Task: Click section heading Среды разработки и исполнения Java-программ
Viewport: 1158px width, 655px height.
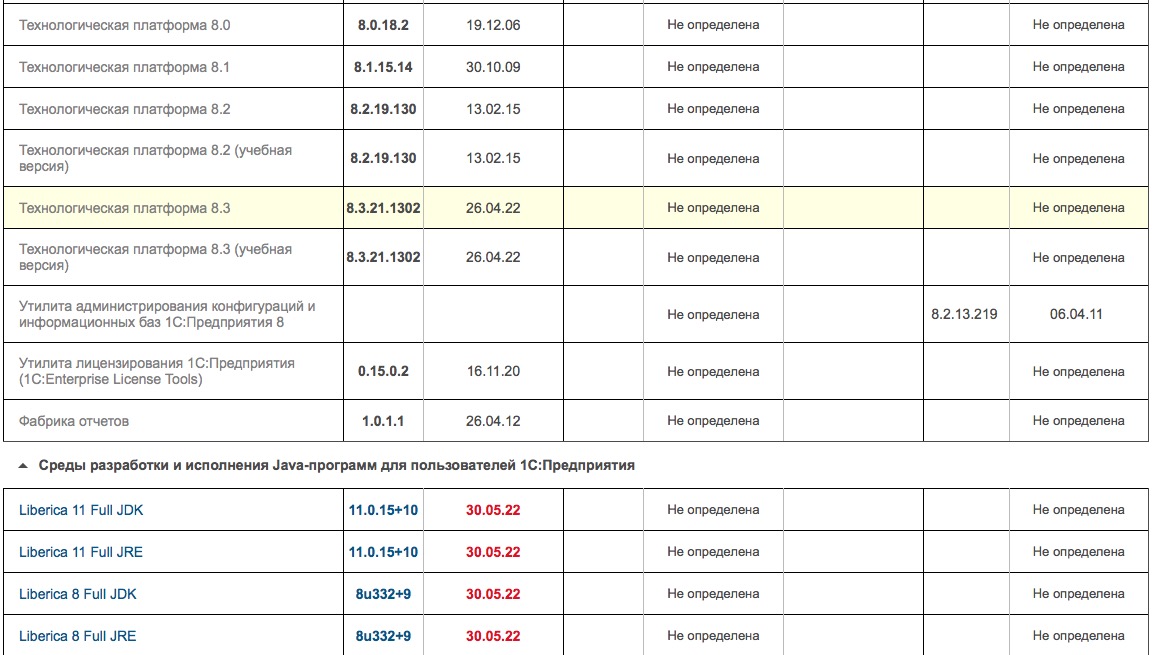Action: coord(337,466)
